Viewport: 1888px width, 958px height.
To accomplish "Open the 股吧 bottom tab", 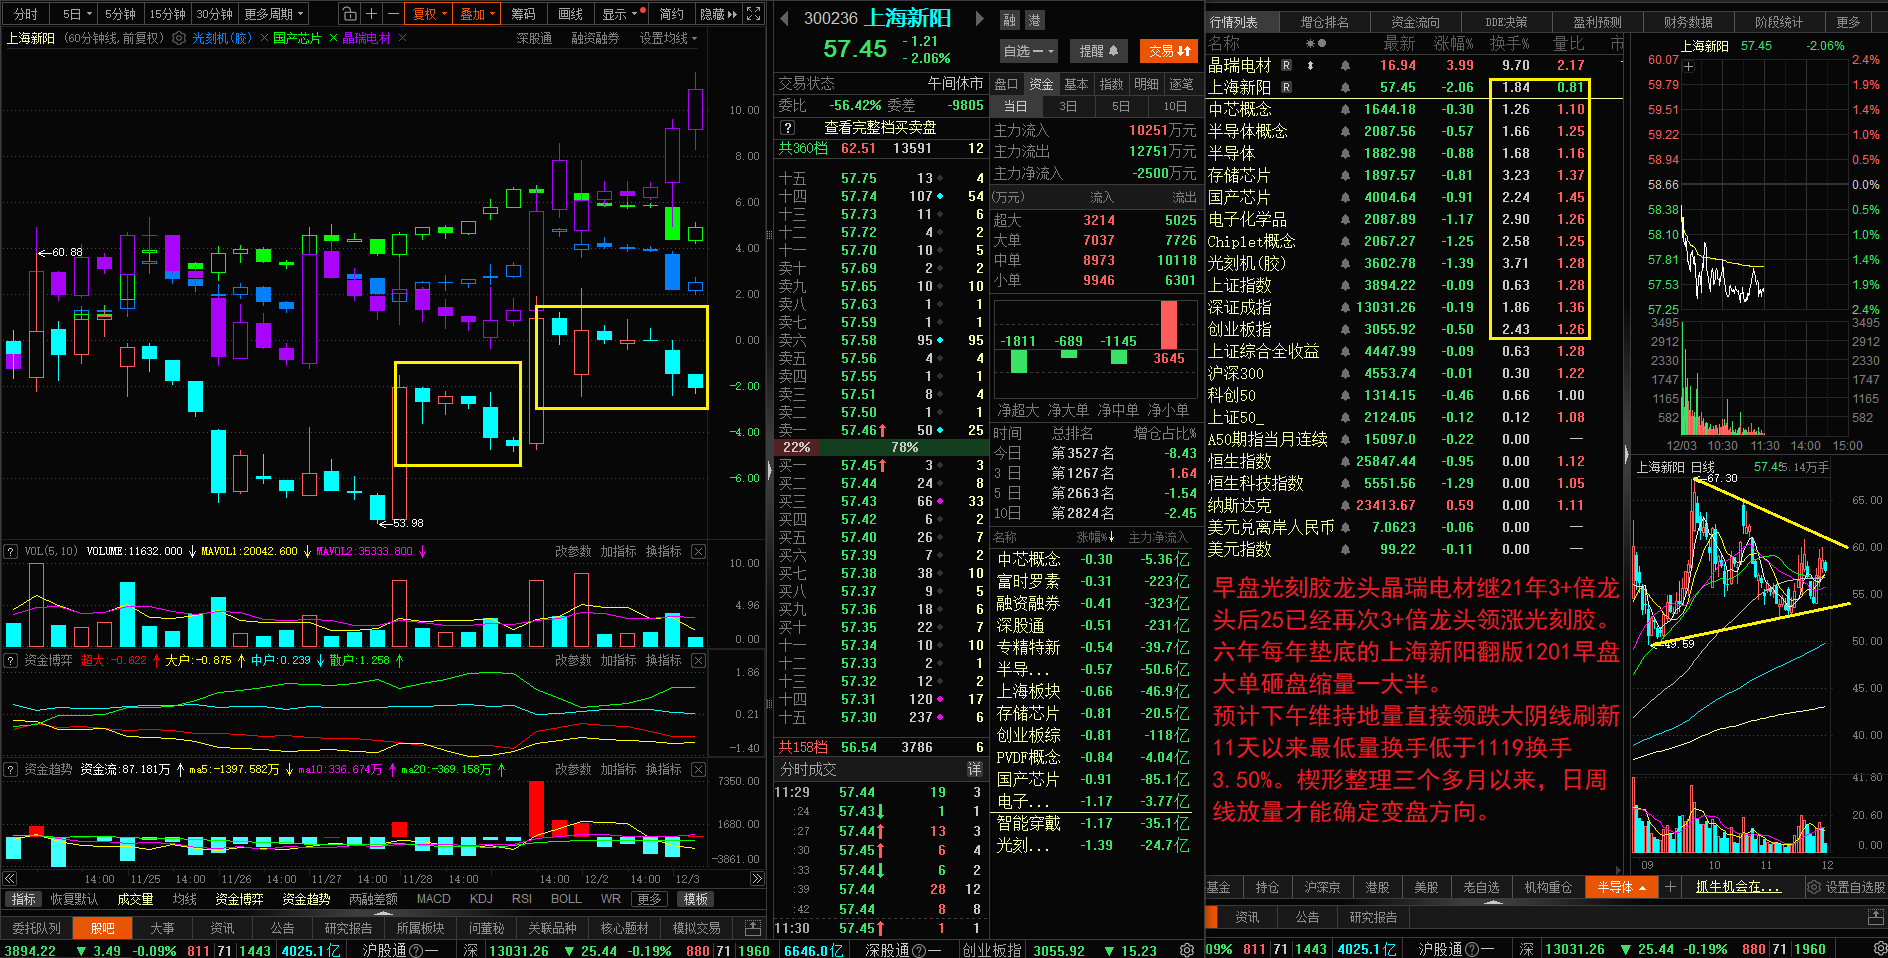I will click(103, 928).
